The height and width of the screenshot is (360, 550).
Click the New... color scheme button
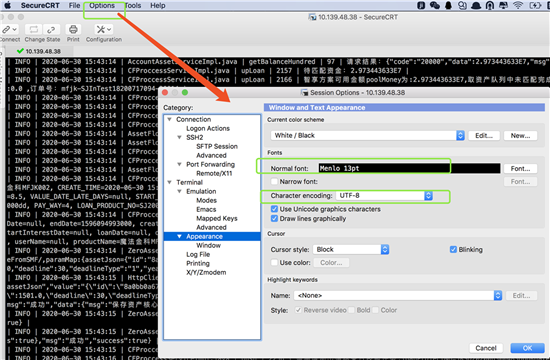click(x=520, y=135)
